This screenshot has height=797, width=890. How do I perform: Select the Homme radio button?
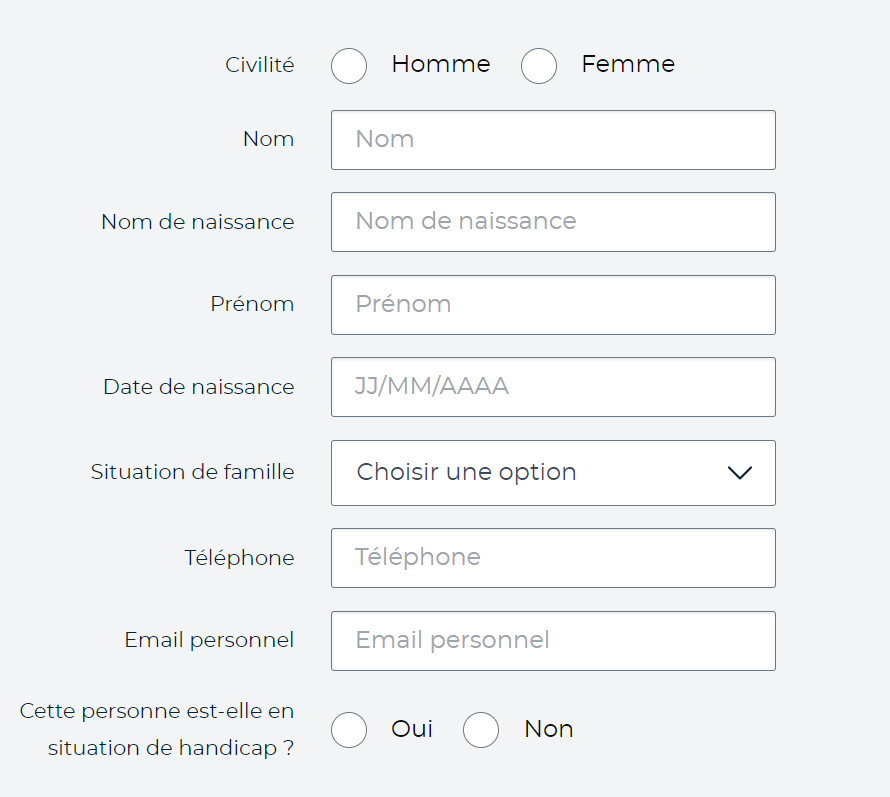pos(349,66)
